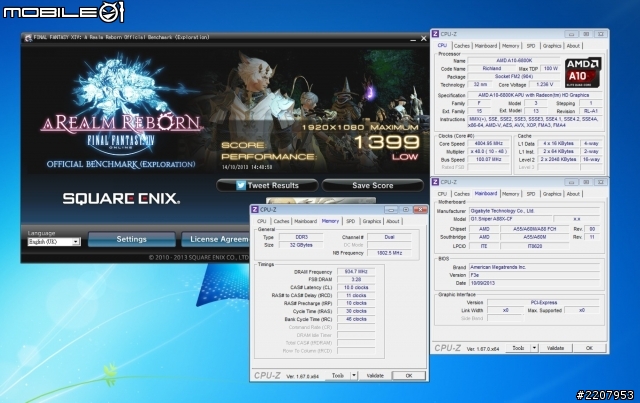Click the Core Speed value 4804.95 MHz
Screen dimensions: 640x403
tap(489, 144)
